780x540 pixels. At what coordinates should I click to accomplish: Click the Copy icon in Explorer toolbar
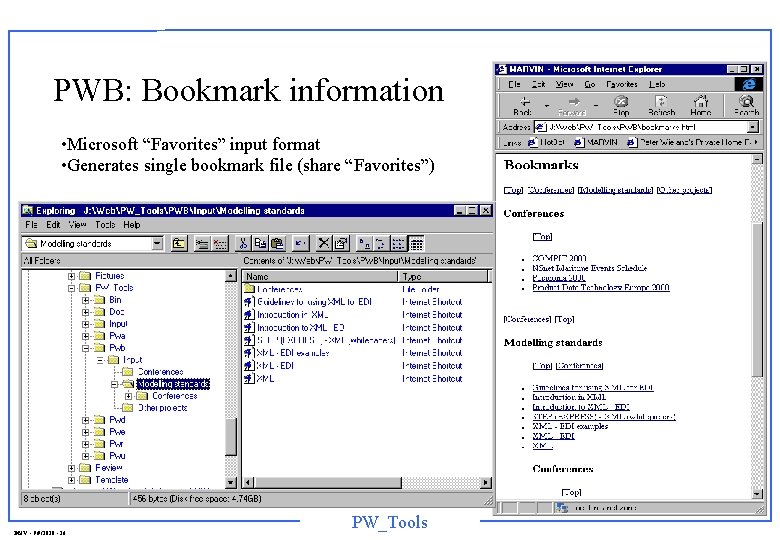point(260,243)
